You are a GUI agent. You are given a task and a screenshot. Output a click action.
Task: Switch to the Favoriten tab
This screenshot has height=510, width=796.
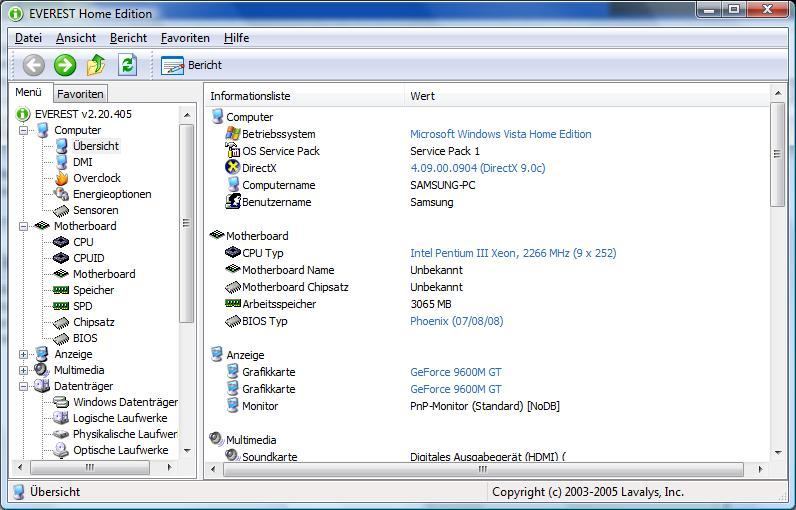coord(80,94)
